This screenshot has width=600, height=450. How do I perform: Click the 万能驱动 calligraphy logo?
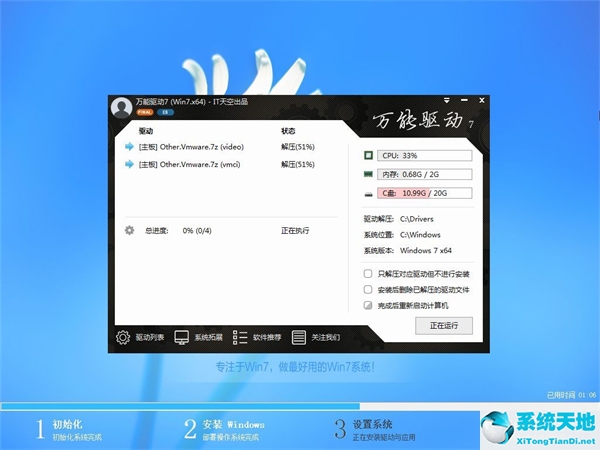pyautogui.click(x=423, y=120)
